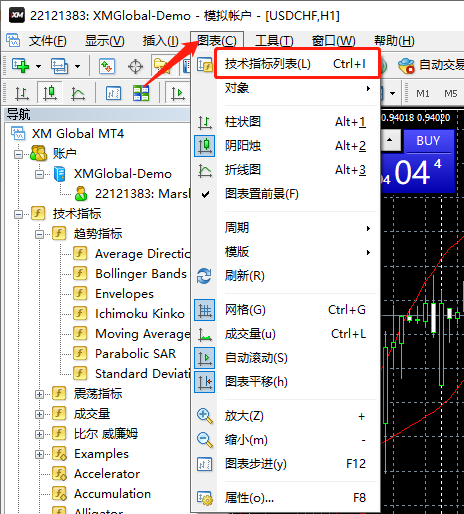This screenshot has height=514, width=464.
Task: Click the volumes icon in the menu
Action: tap(204, 334)
